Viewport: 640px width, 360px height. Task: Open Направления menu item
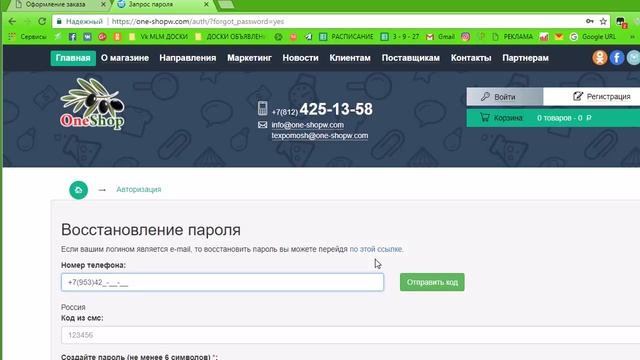click(x=188, y=58)
